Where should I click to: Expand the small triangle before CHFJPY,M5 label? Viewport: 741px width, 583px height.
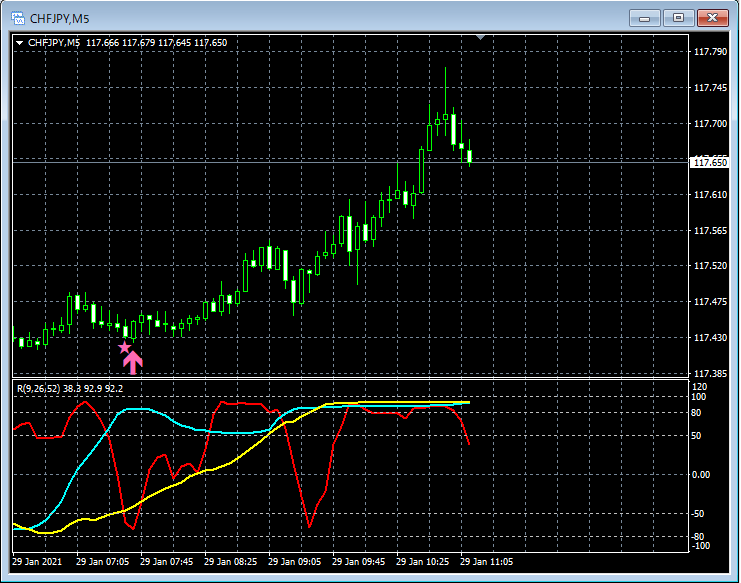19,43
